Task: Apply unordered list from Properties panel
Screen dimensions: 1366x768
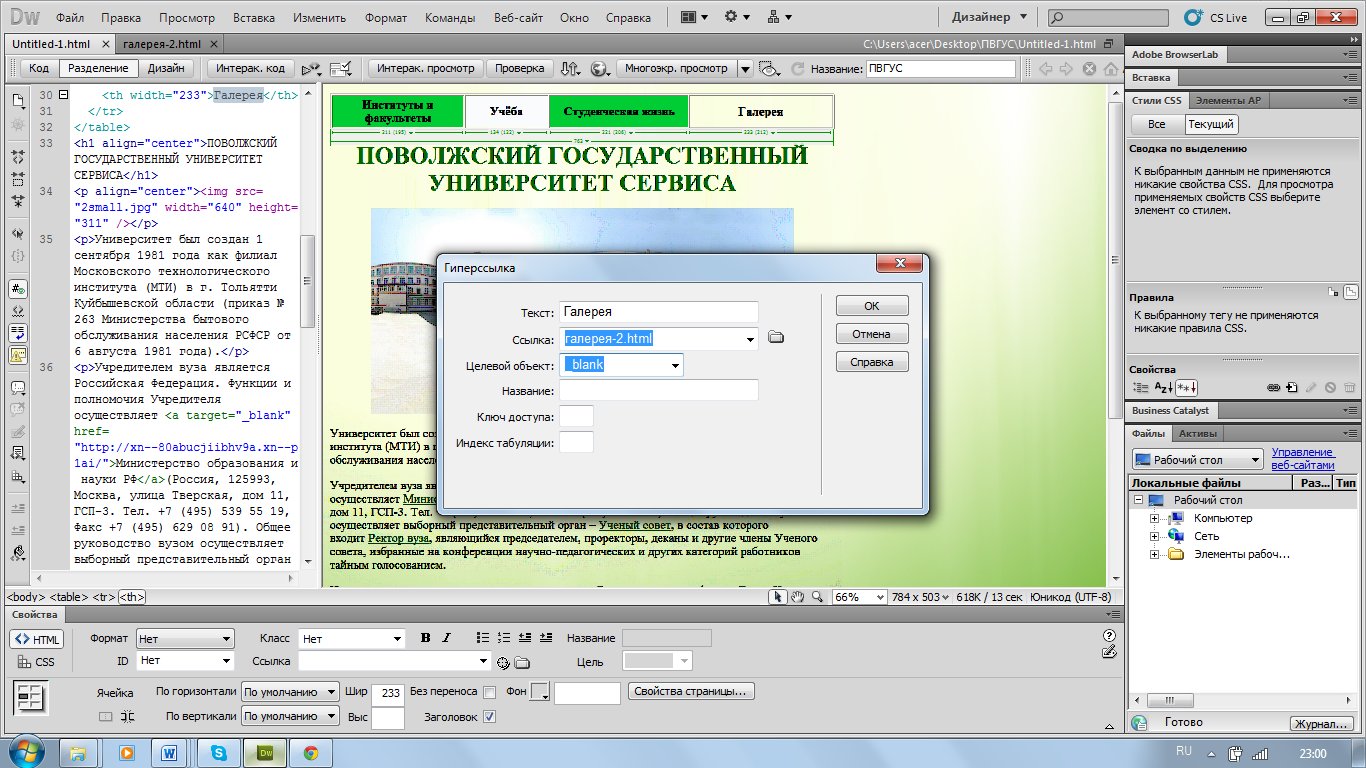Action: 484,638
